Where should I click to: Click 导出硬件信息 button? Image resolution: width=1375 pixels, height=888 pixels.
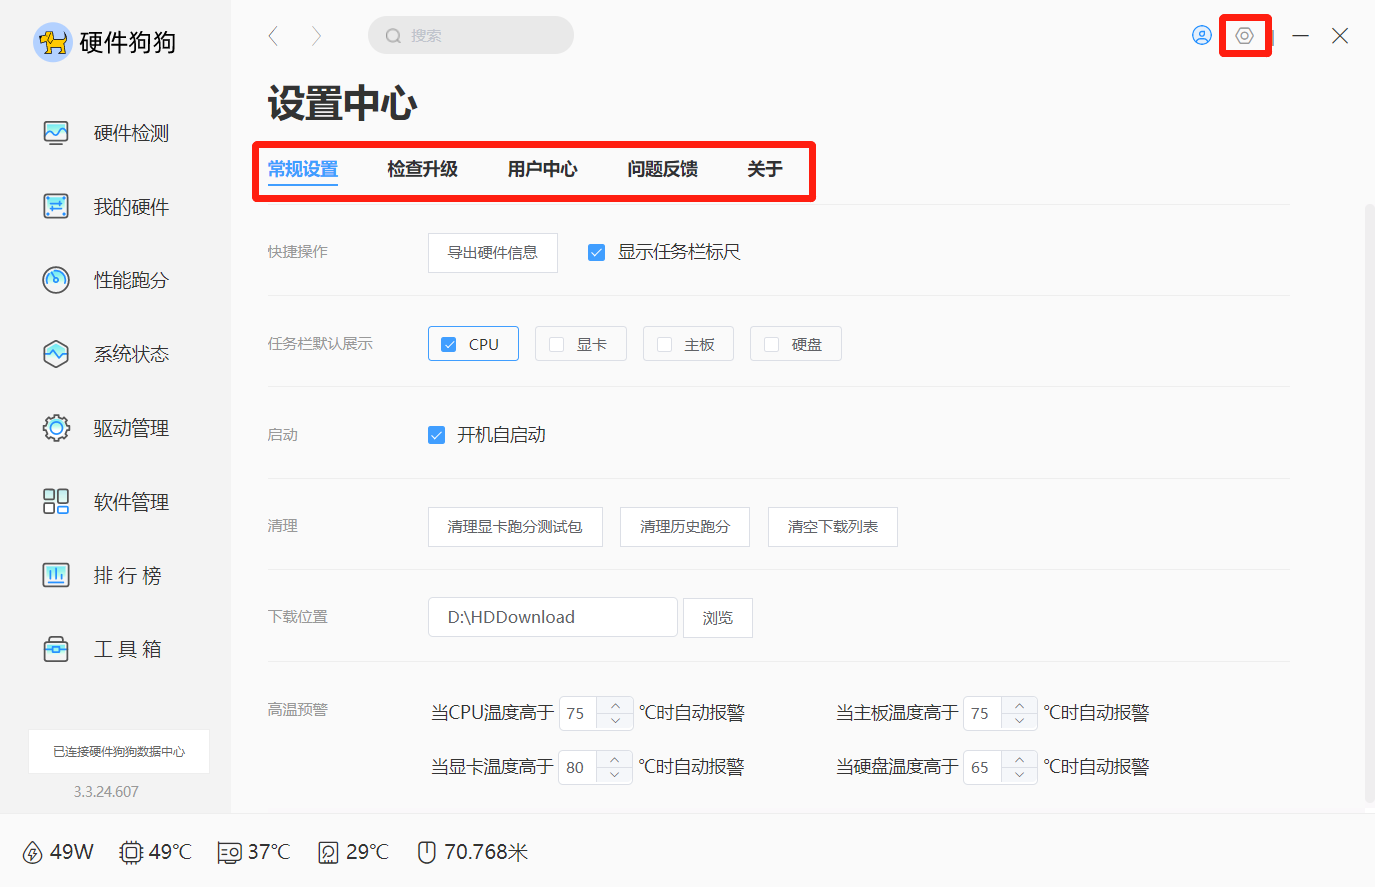tap(493, 253)
